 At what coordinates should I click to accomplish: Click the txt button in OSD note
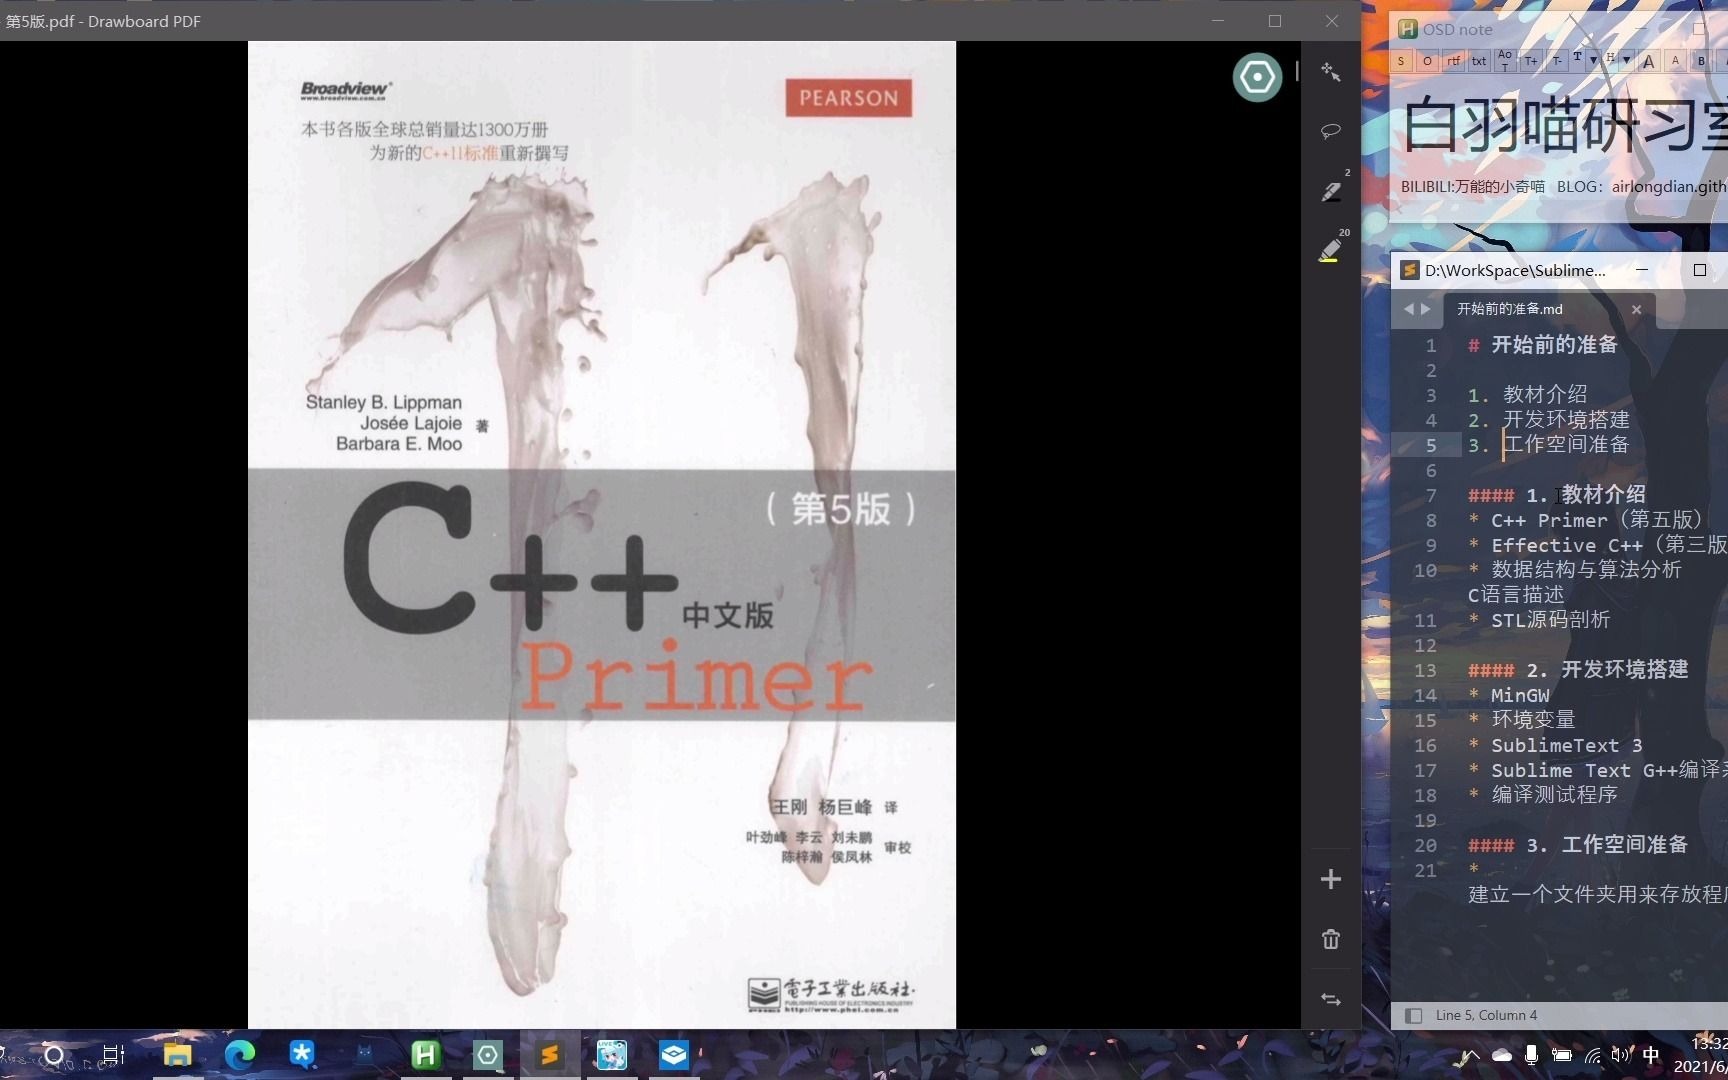click(x=1479, y=61)
